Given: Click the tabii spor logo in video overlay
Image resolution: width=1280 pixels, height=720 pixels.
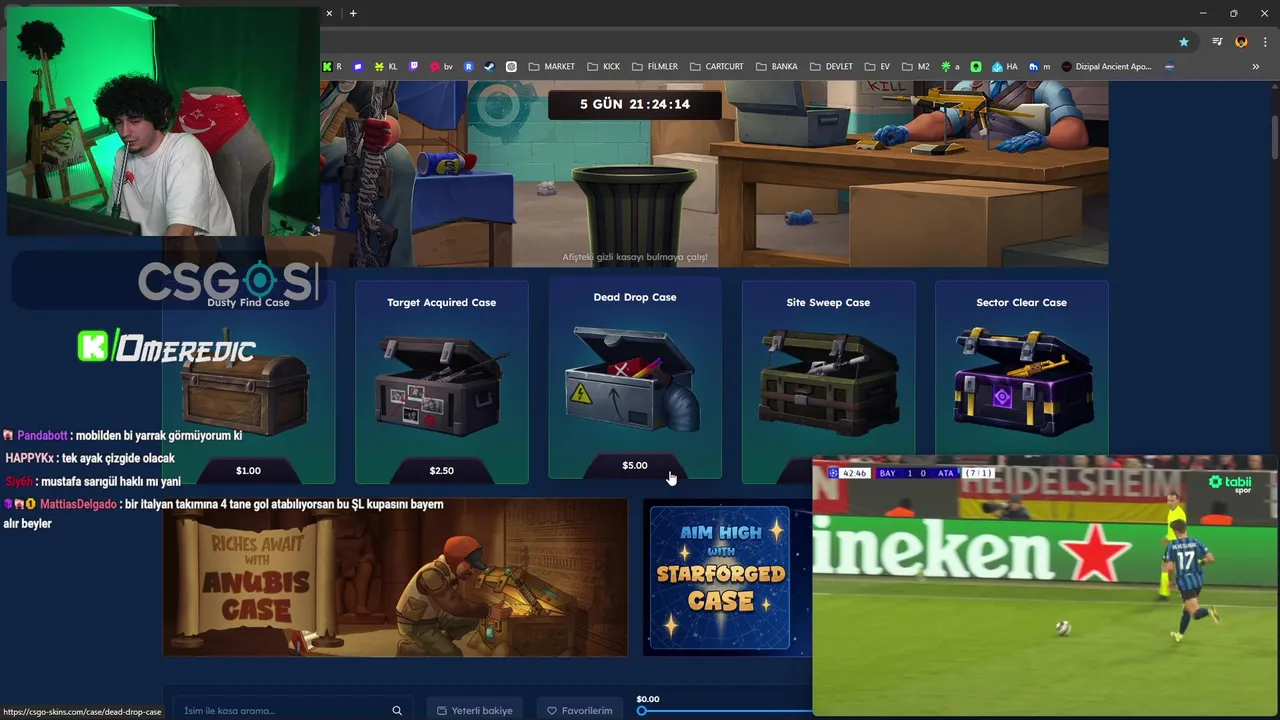Looking at the screenshot, I should [1230, 484].
